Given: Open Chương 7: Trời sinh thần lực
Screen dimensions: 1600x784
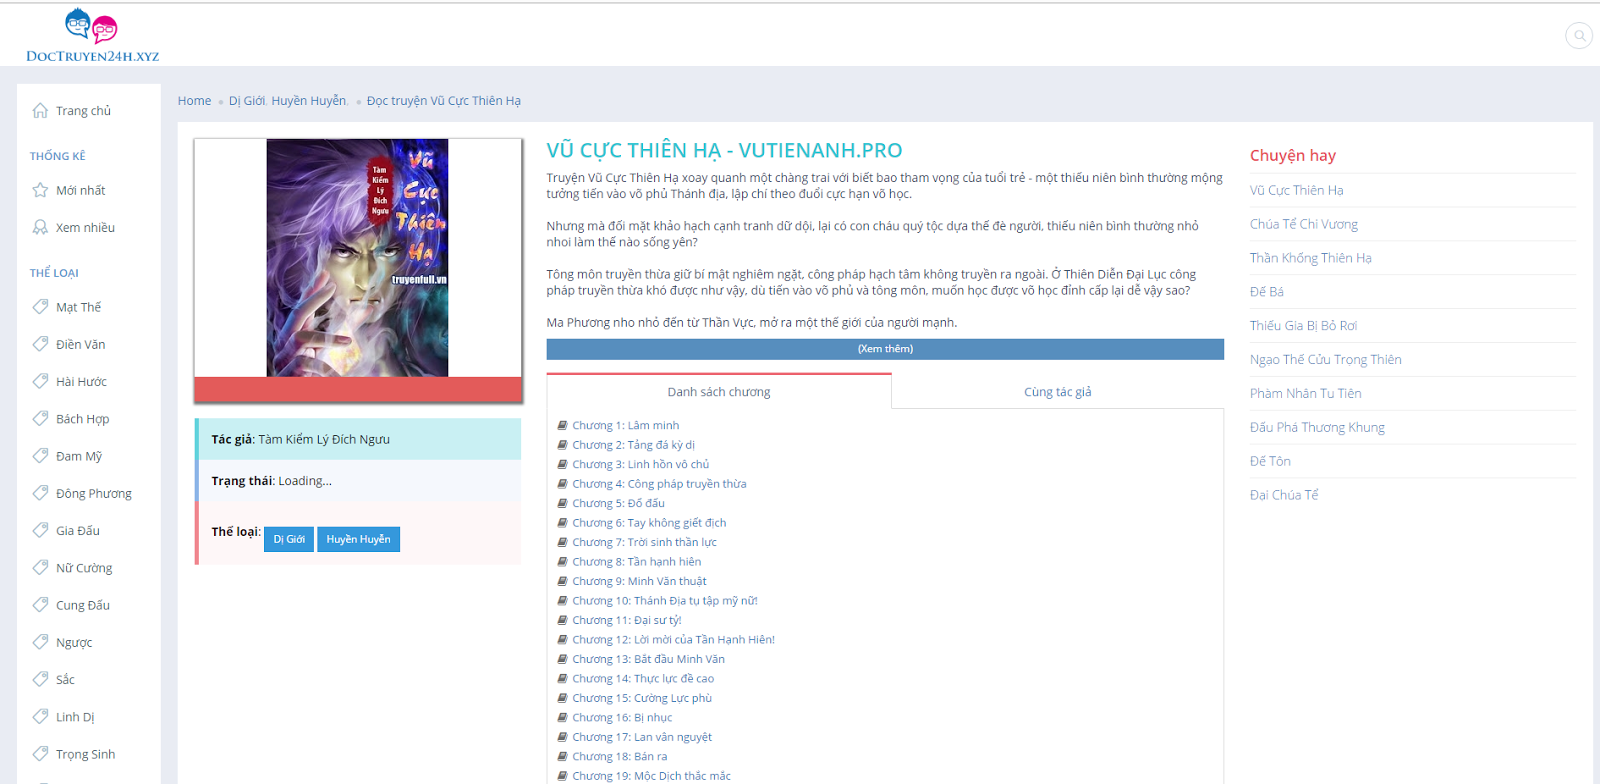Looking at the screenshot, I should tap(644, 542).
